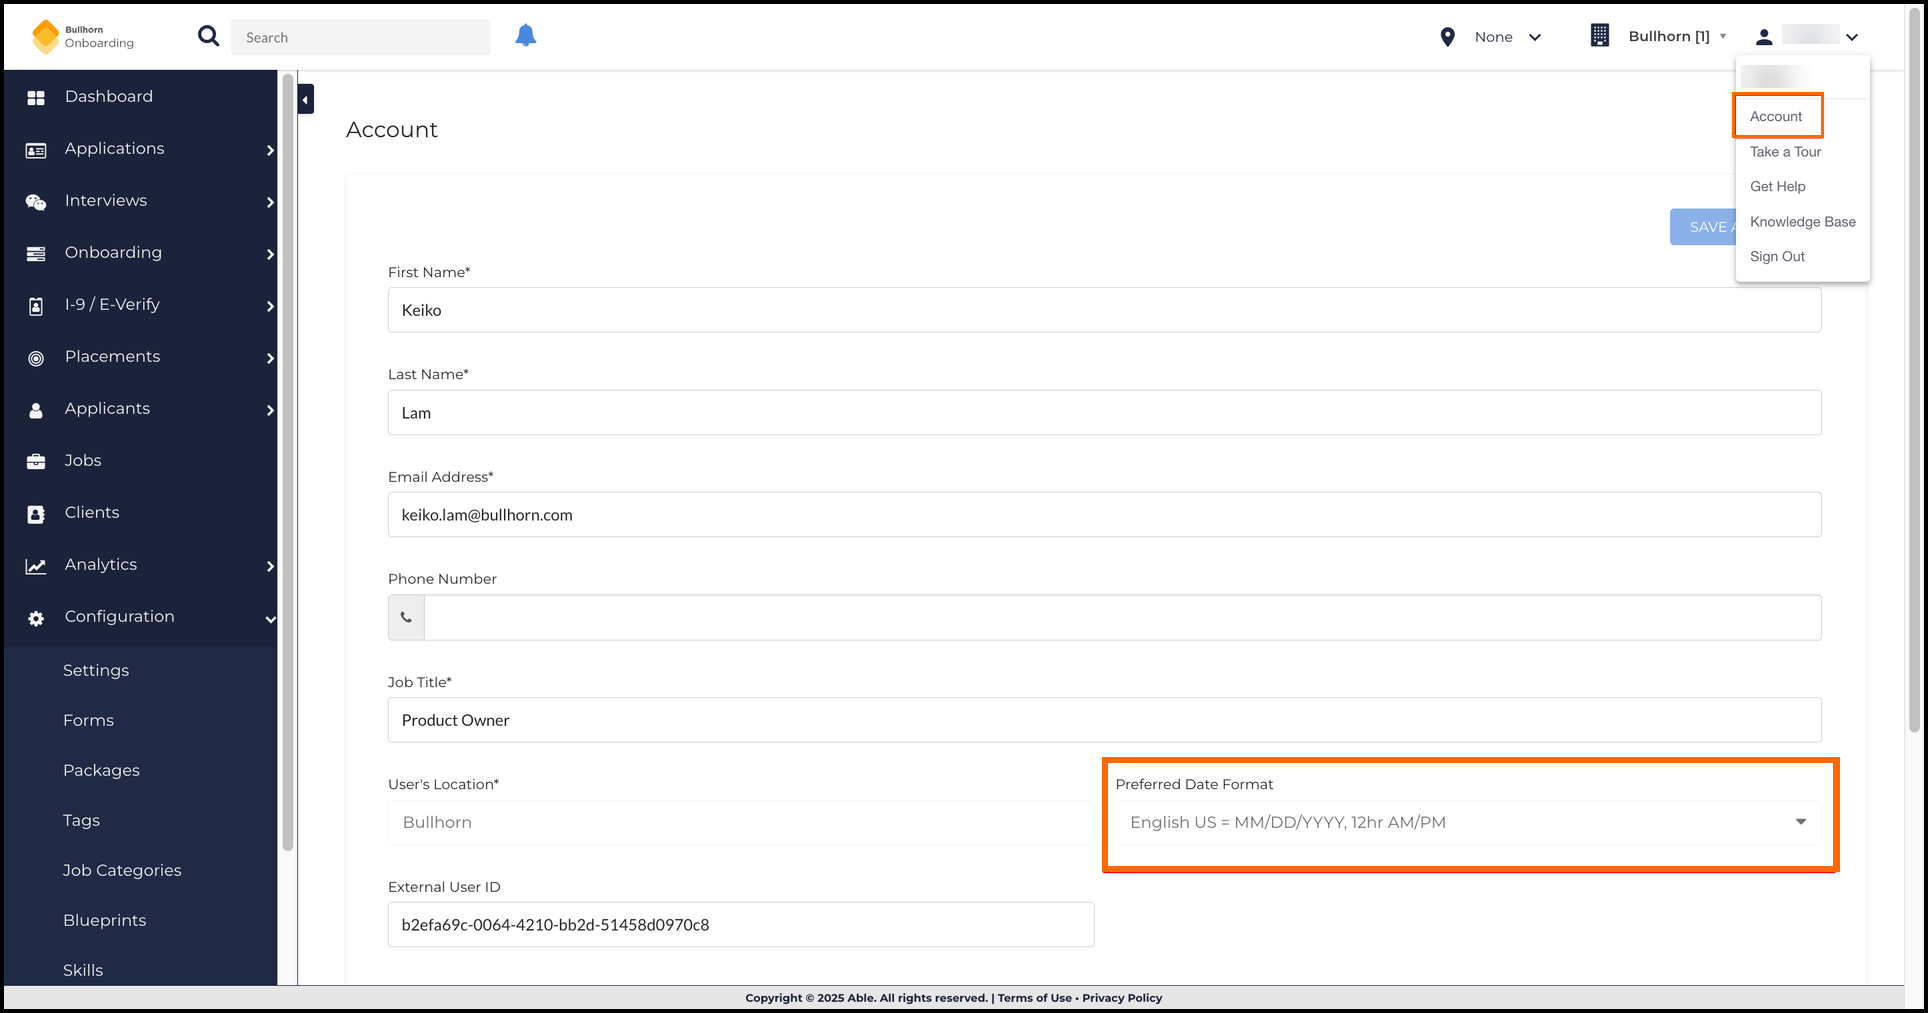Open the None location dropdown
This screenshot has height=1013, width=1928.
click(1507, 37)
